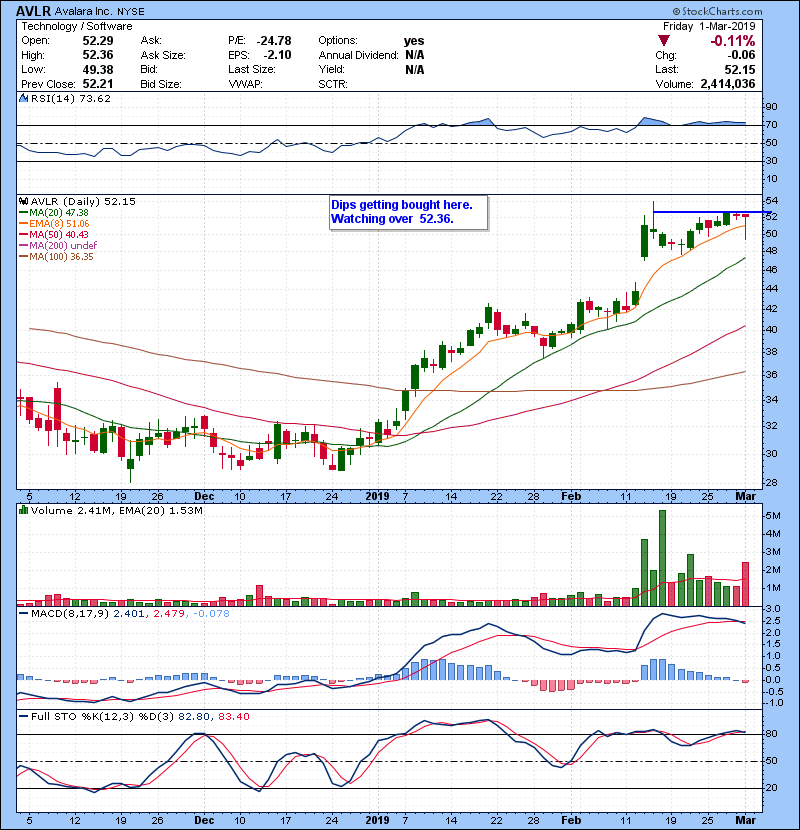Click the SCTR: label
The image size is (800, 830).
point(333,84)
